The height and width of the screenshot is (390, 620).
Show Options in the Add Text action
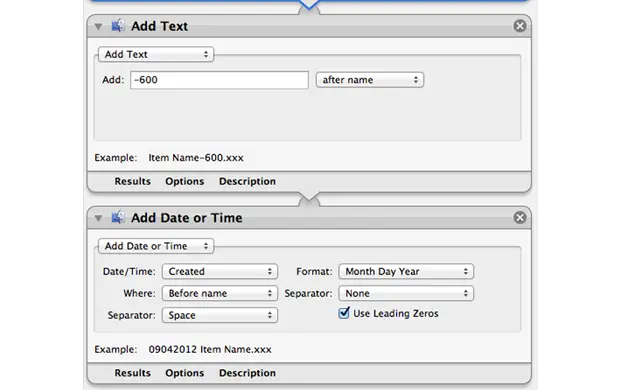[185, 181]
